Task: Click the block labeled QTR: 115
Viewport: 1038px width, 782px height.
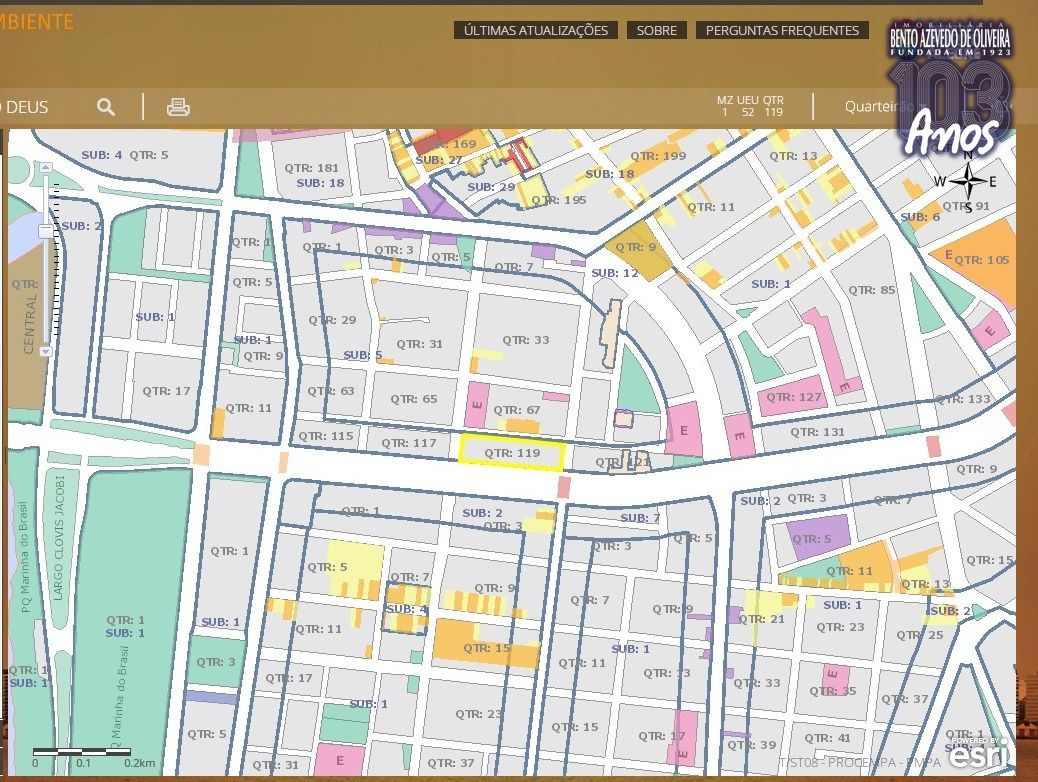Action: pos(326,436)
